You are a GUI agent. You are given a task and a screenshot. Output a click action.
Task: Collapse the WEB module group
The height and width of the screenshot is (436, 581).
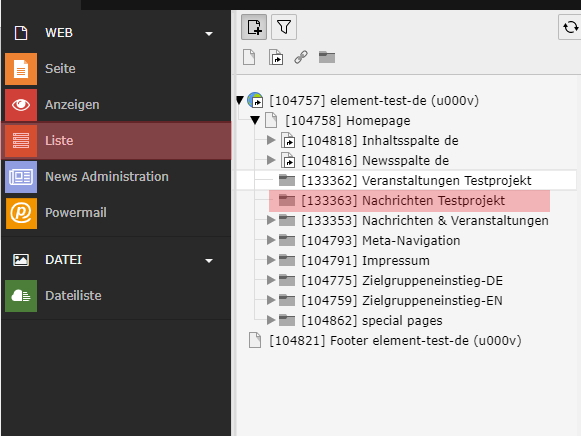pos(209,34)
